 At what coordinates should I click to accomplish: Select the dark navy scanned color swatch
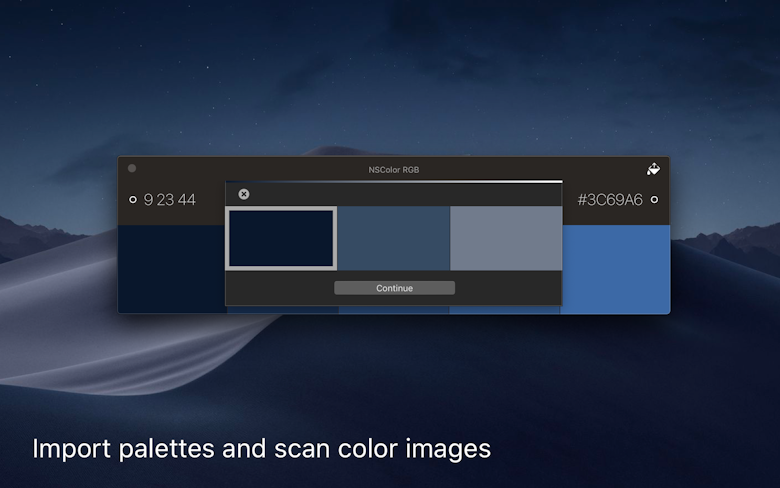coord(281,238)
